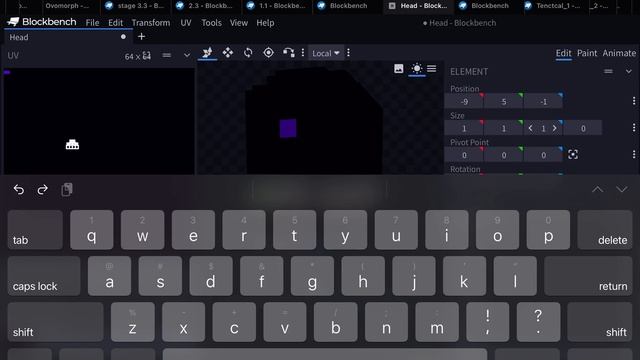Image resolution: width=640 pixels, height=360 pixels.
Task: Open the View menu
Action: (x=239, y=23)
